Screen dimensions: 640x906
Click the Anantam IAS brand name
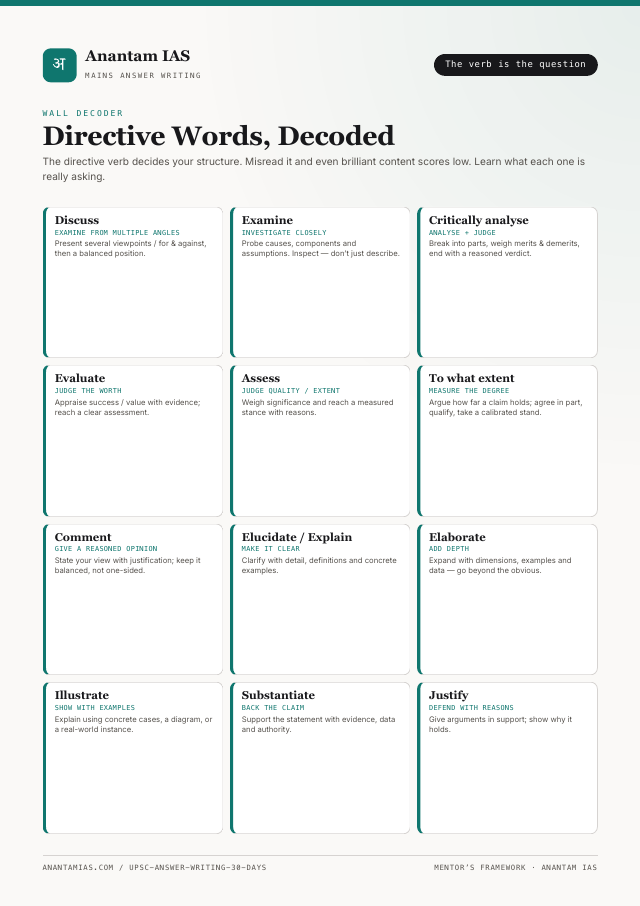coord(137,56)
